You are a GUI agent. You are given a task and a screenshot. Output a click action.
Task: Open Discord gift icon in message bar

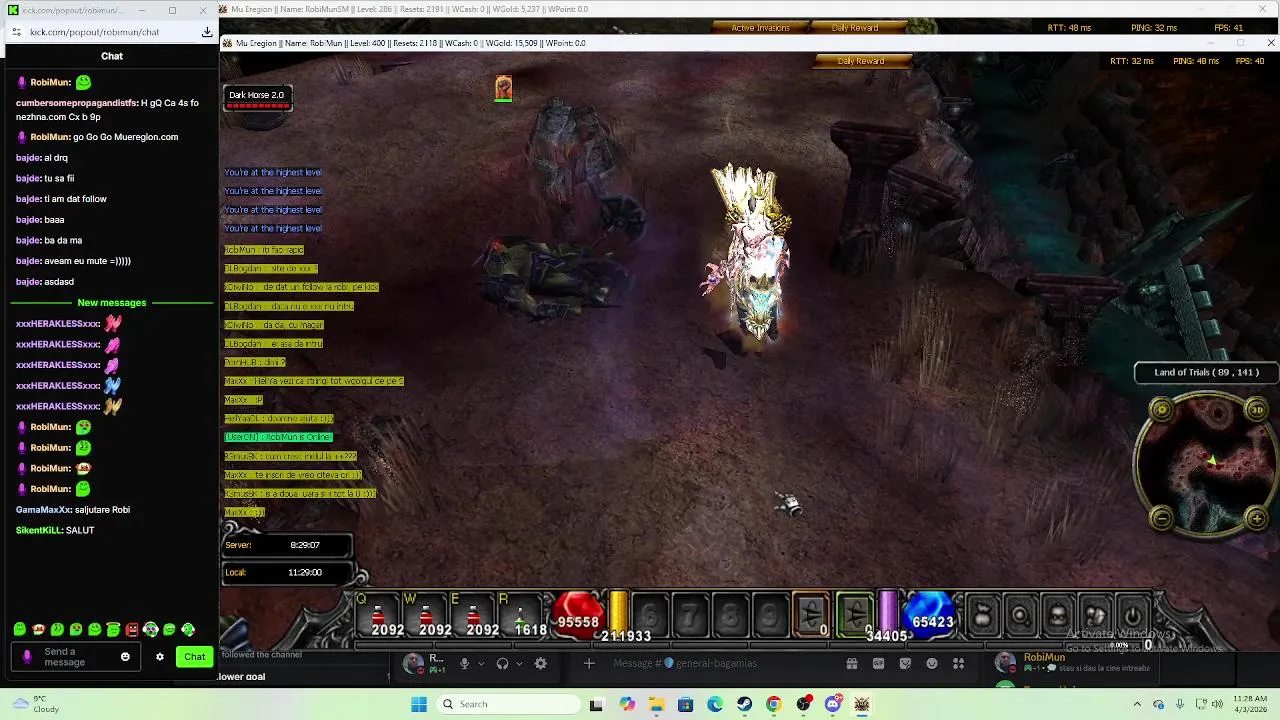852,663
